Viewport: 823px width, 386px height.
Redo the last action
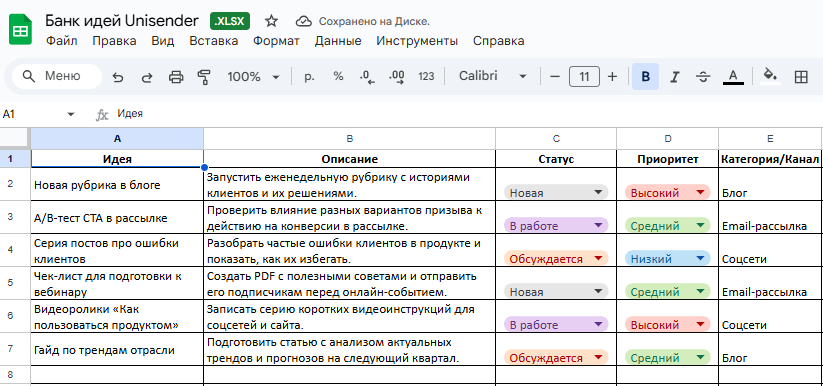[147, 77]
